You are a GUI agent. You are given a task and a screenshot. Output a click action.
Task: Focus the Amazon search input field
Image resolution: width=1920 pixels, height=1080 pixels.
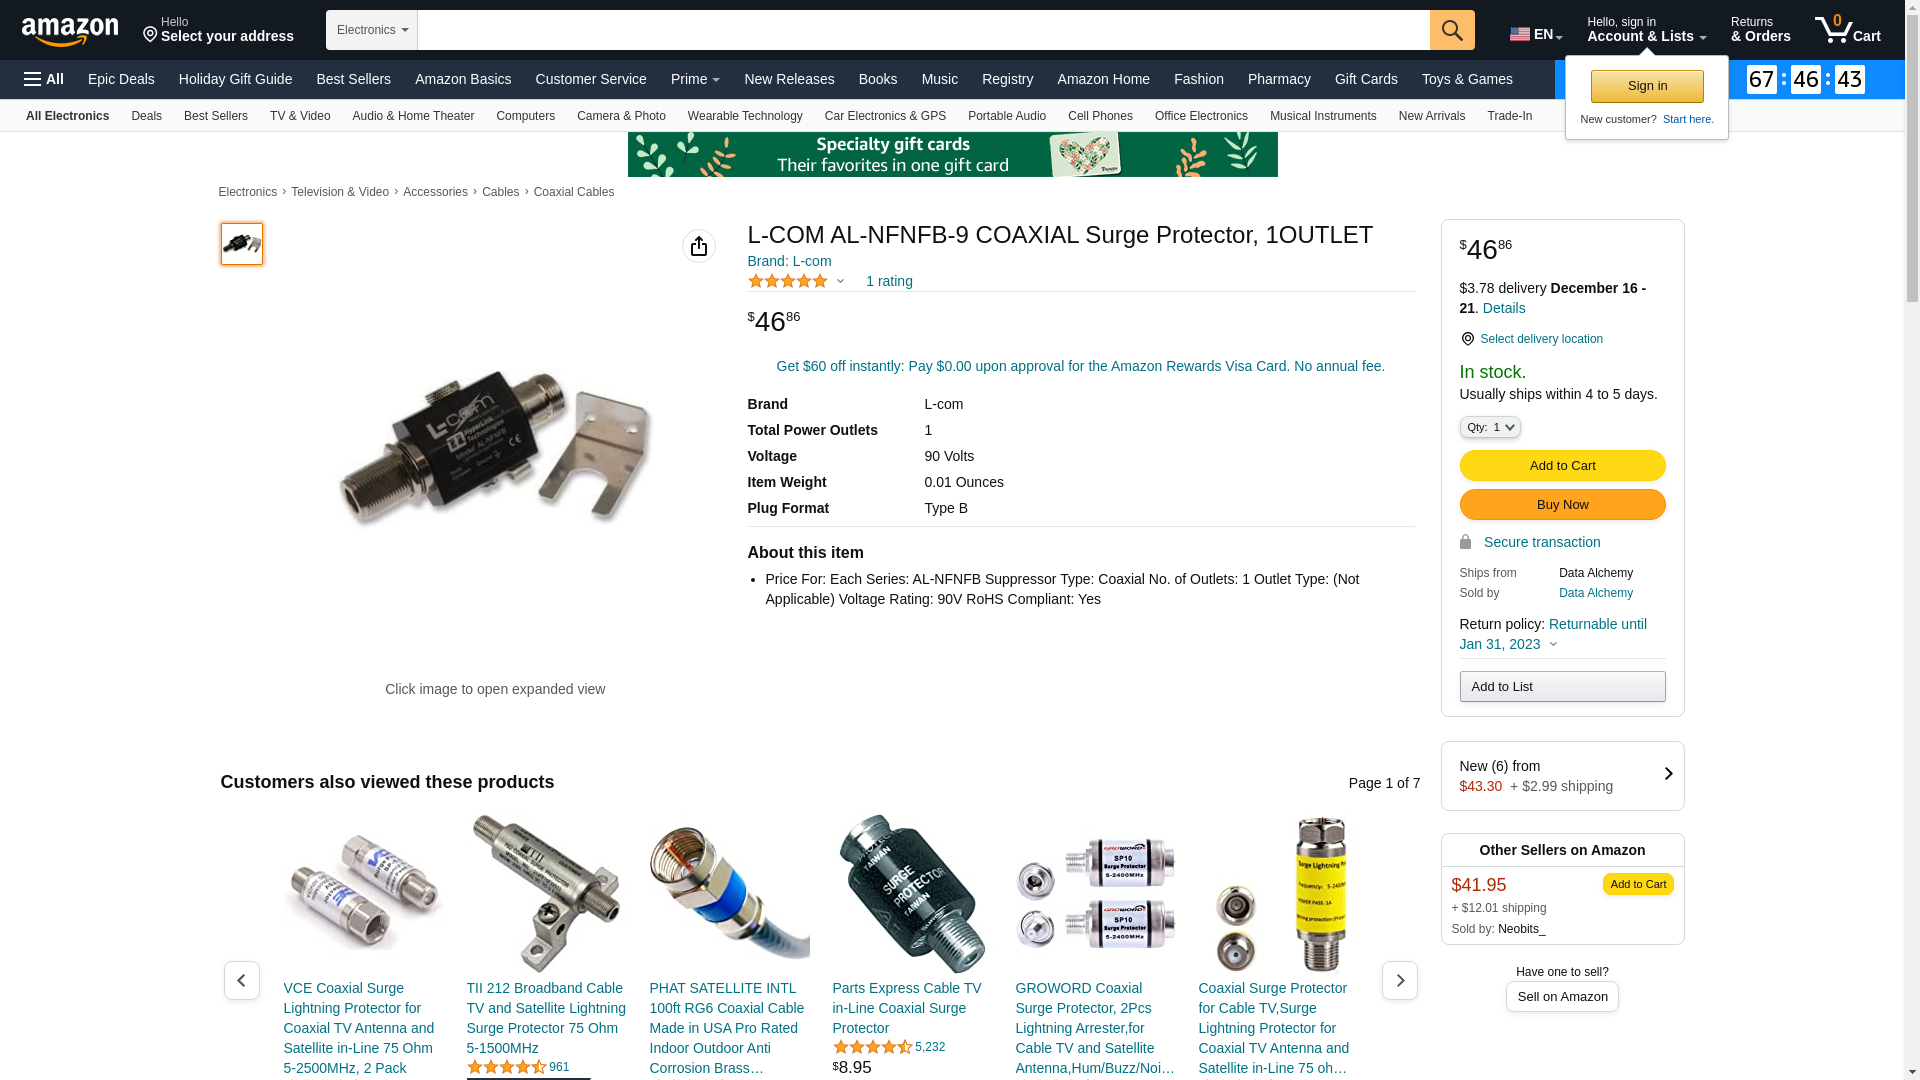point(923,30)
